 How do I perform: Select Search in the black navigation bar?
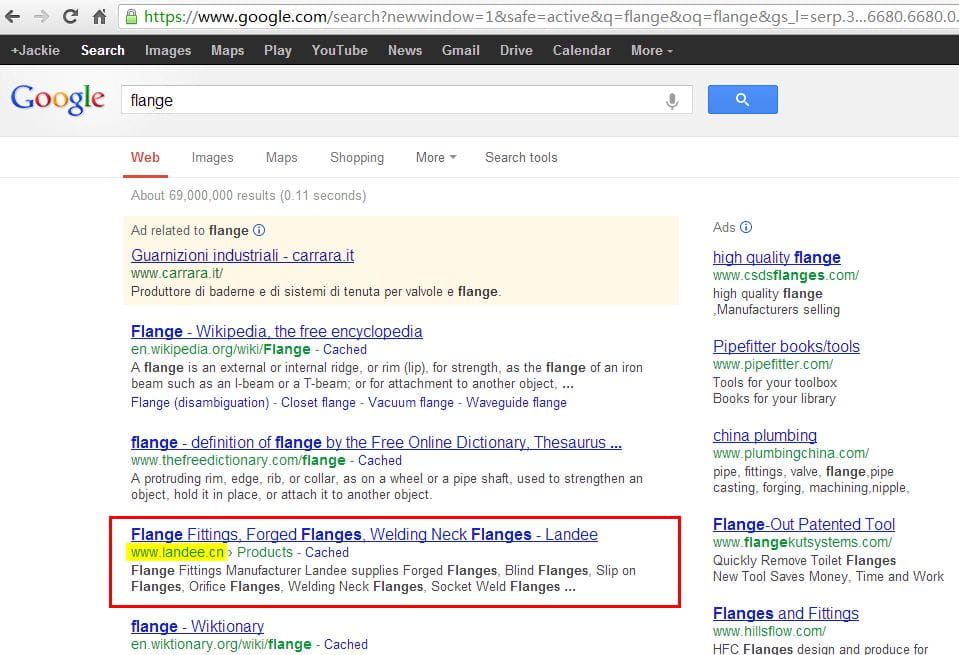tap(103, 50)
